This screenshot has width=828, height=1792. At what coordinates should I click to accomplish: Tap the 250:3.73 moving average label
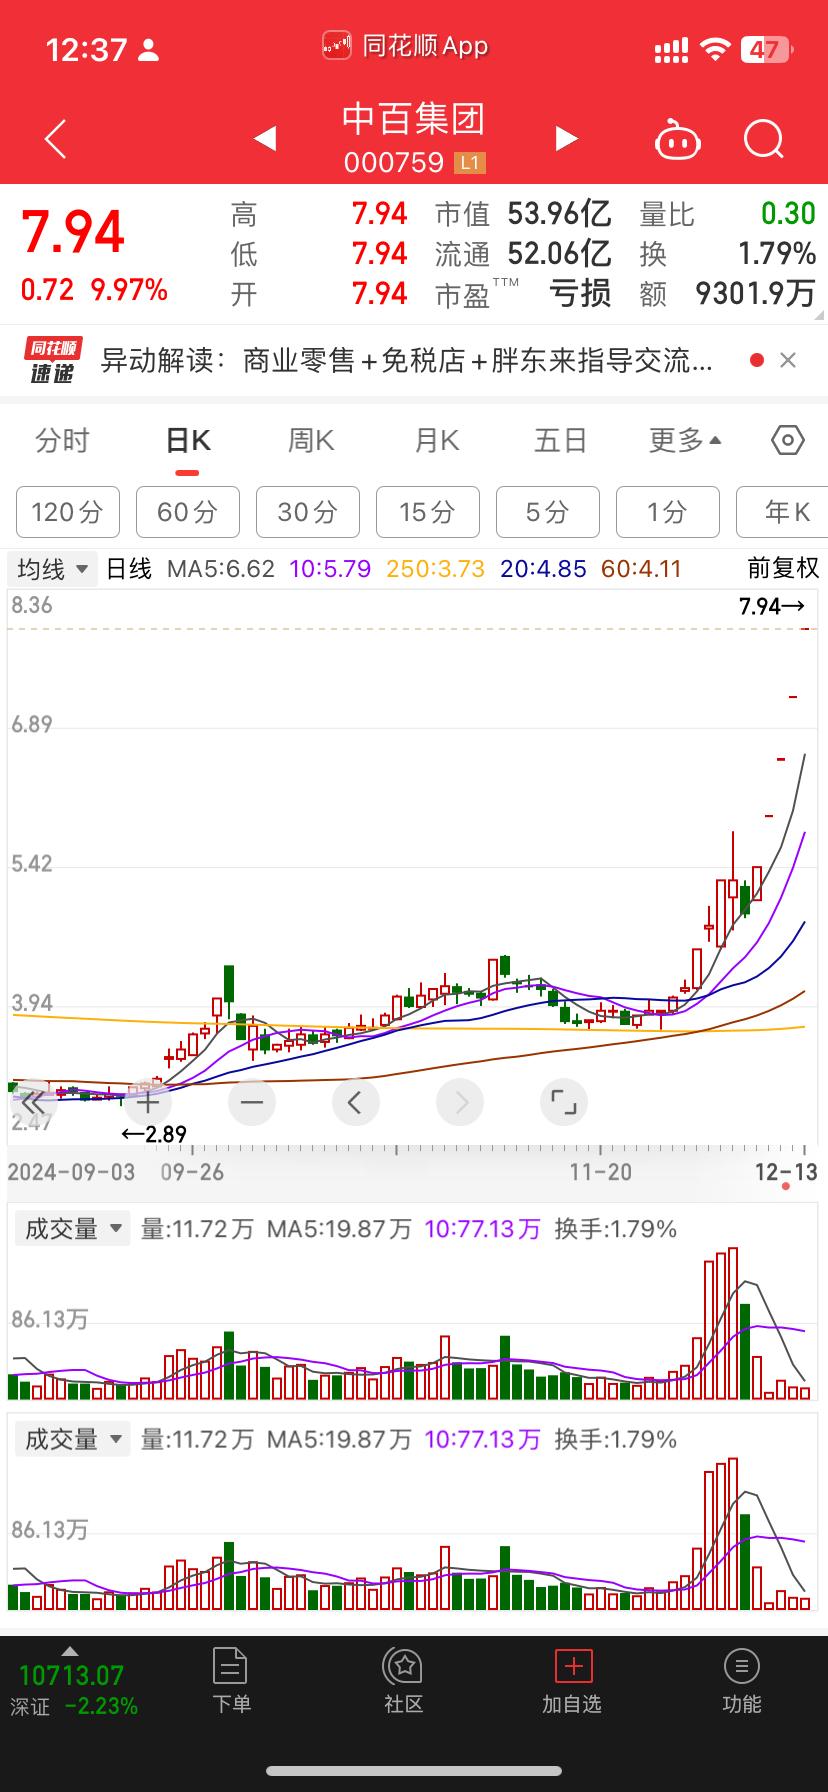435,569
